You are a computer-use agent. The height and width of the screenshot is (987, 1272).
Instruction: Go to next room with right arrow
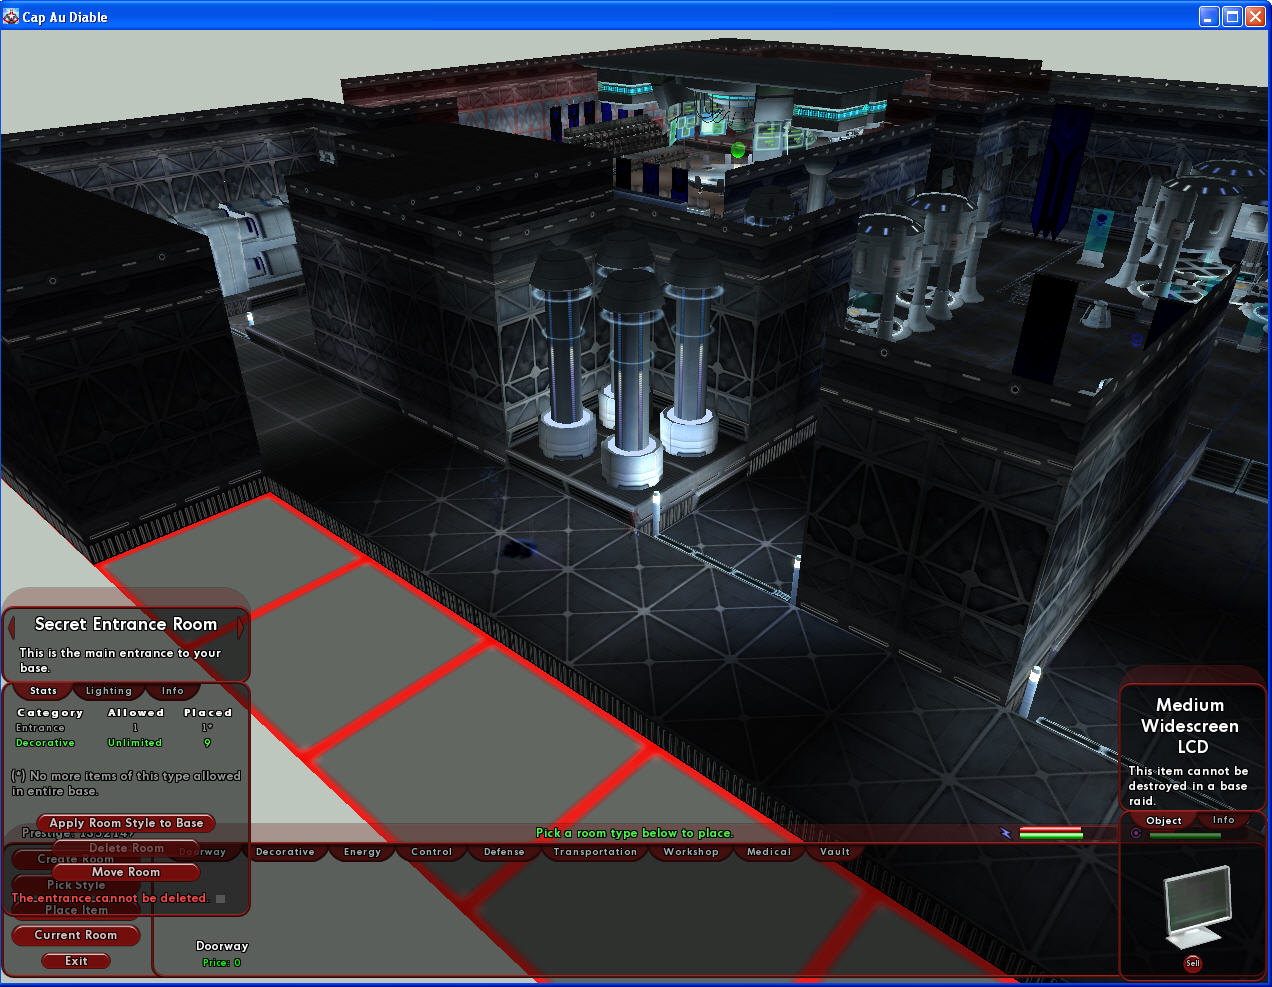coord(241,626)
